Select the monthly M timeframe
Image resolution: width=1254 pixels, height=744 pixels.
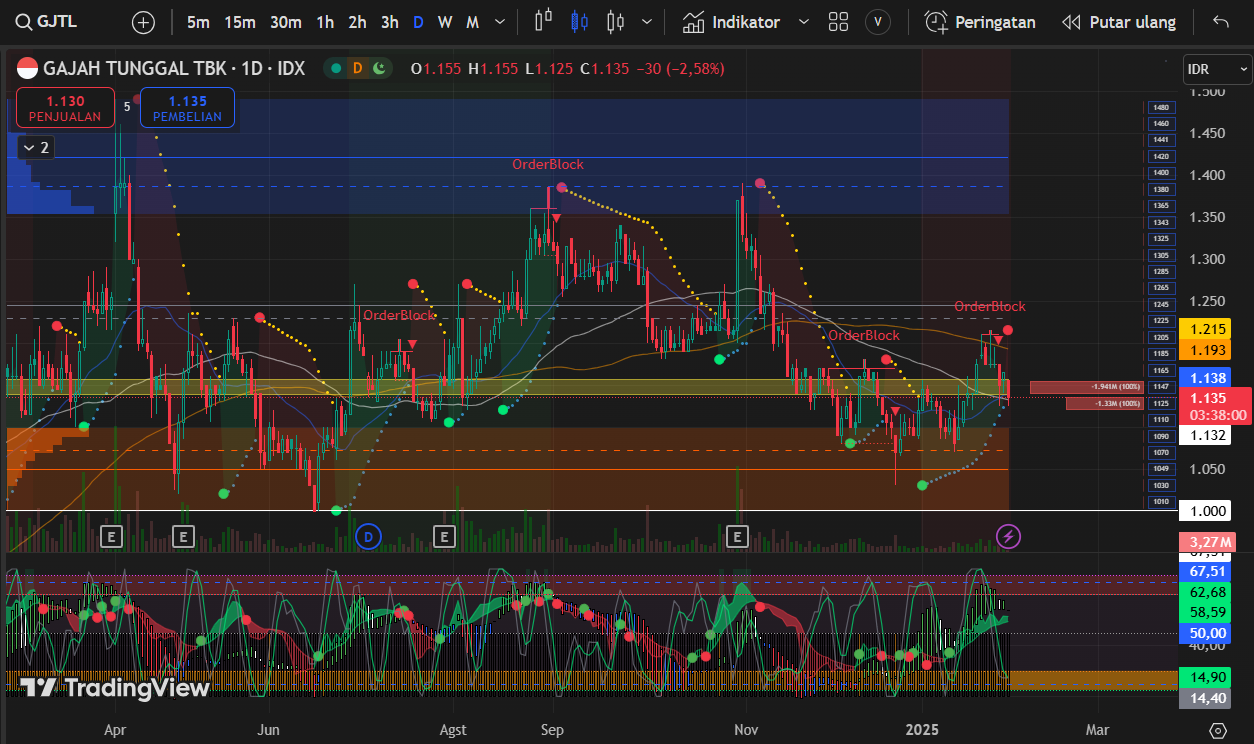tap(472, 22)
